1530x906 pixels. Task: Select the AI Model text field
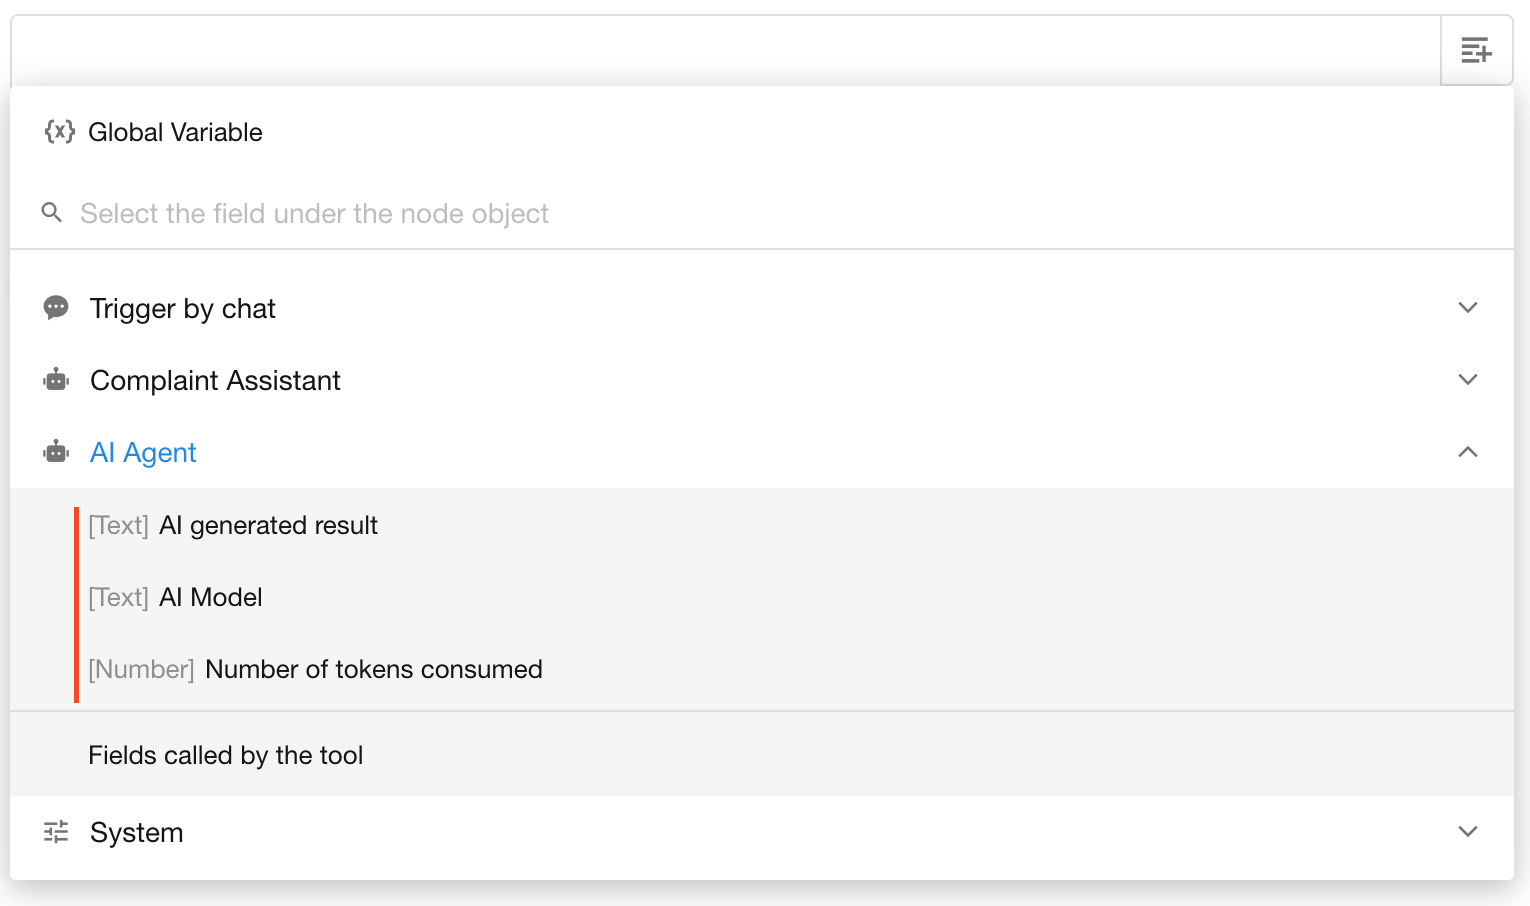210,597
